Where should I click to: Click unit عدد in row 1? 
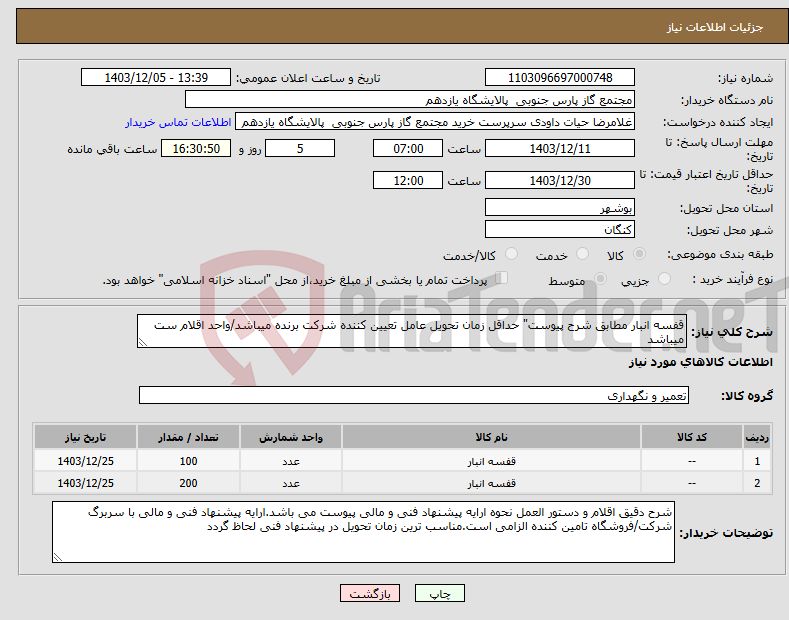pos(291,461)
